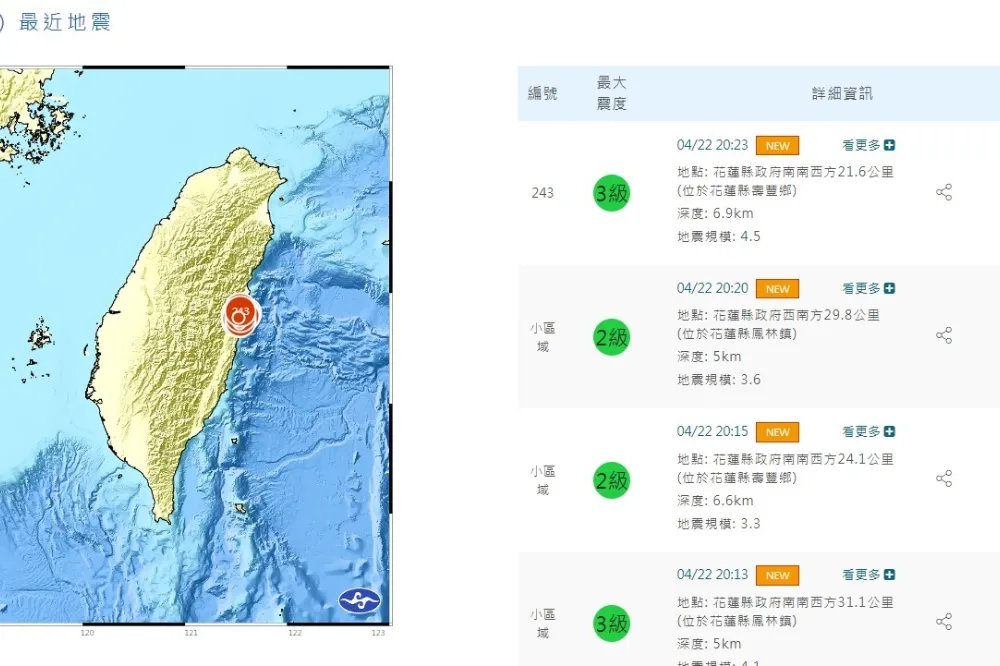The width and height of the screenshot is (1000, 666).
Task: Click location text 花蓮縣政府南南西方21.6公里
Action: click(x=804, y=172)
